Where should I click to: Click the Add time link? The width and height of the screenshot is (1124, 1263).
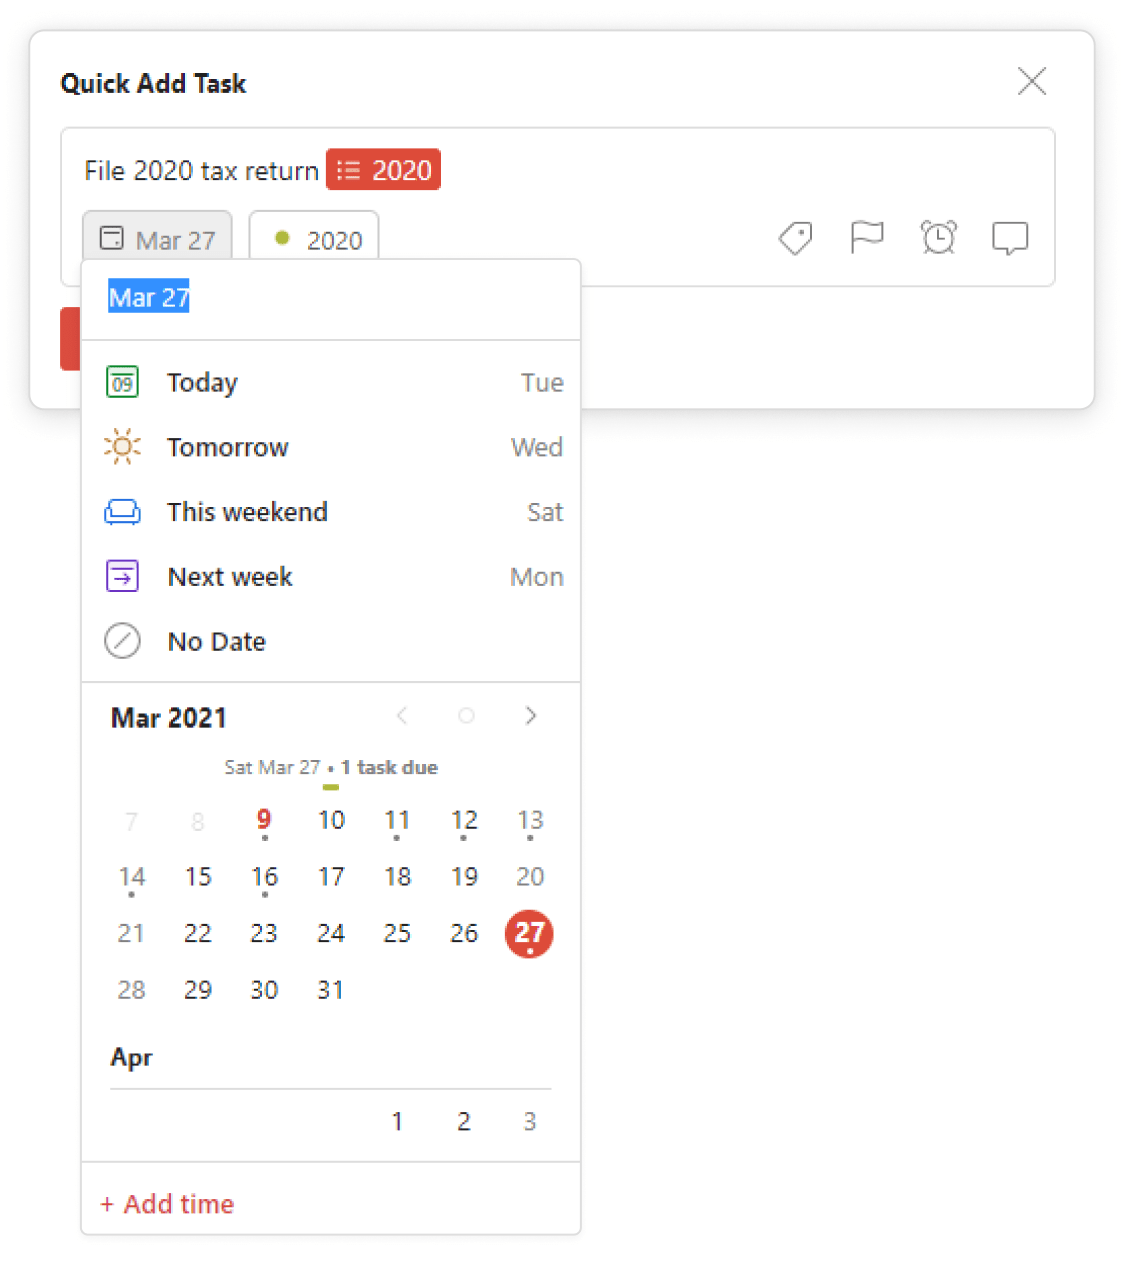[166, 1204]
